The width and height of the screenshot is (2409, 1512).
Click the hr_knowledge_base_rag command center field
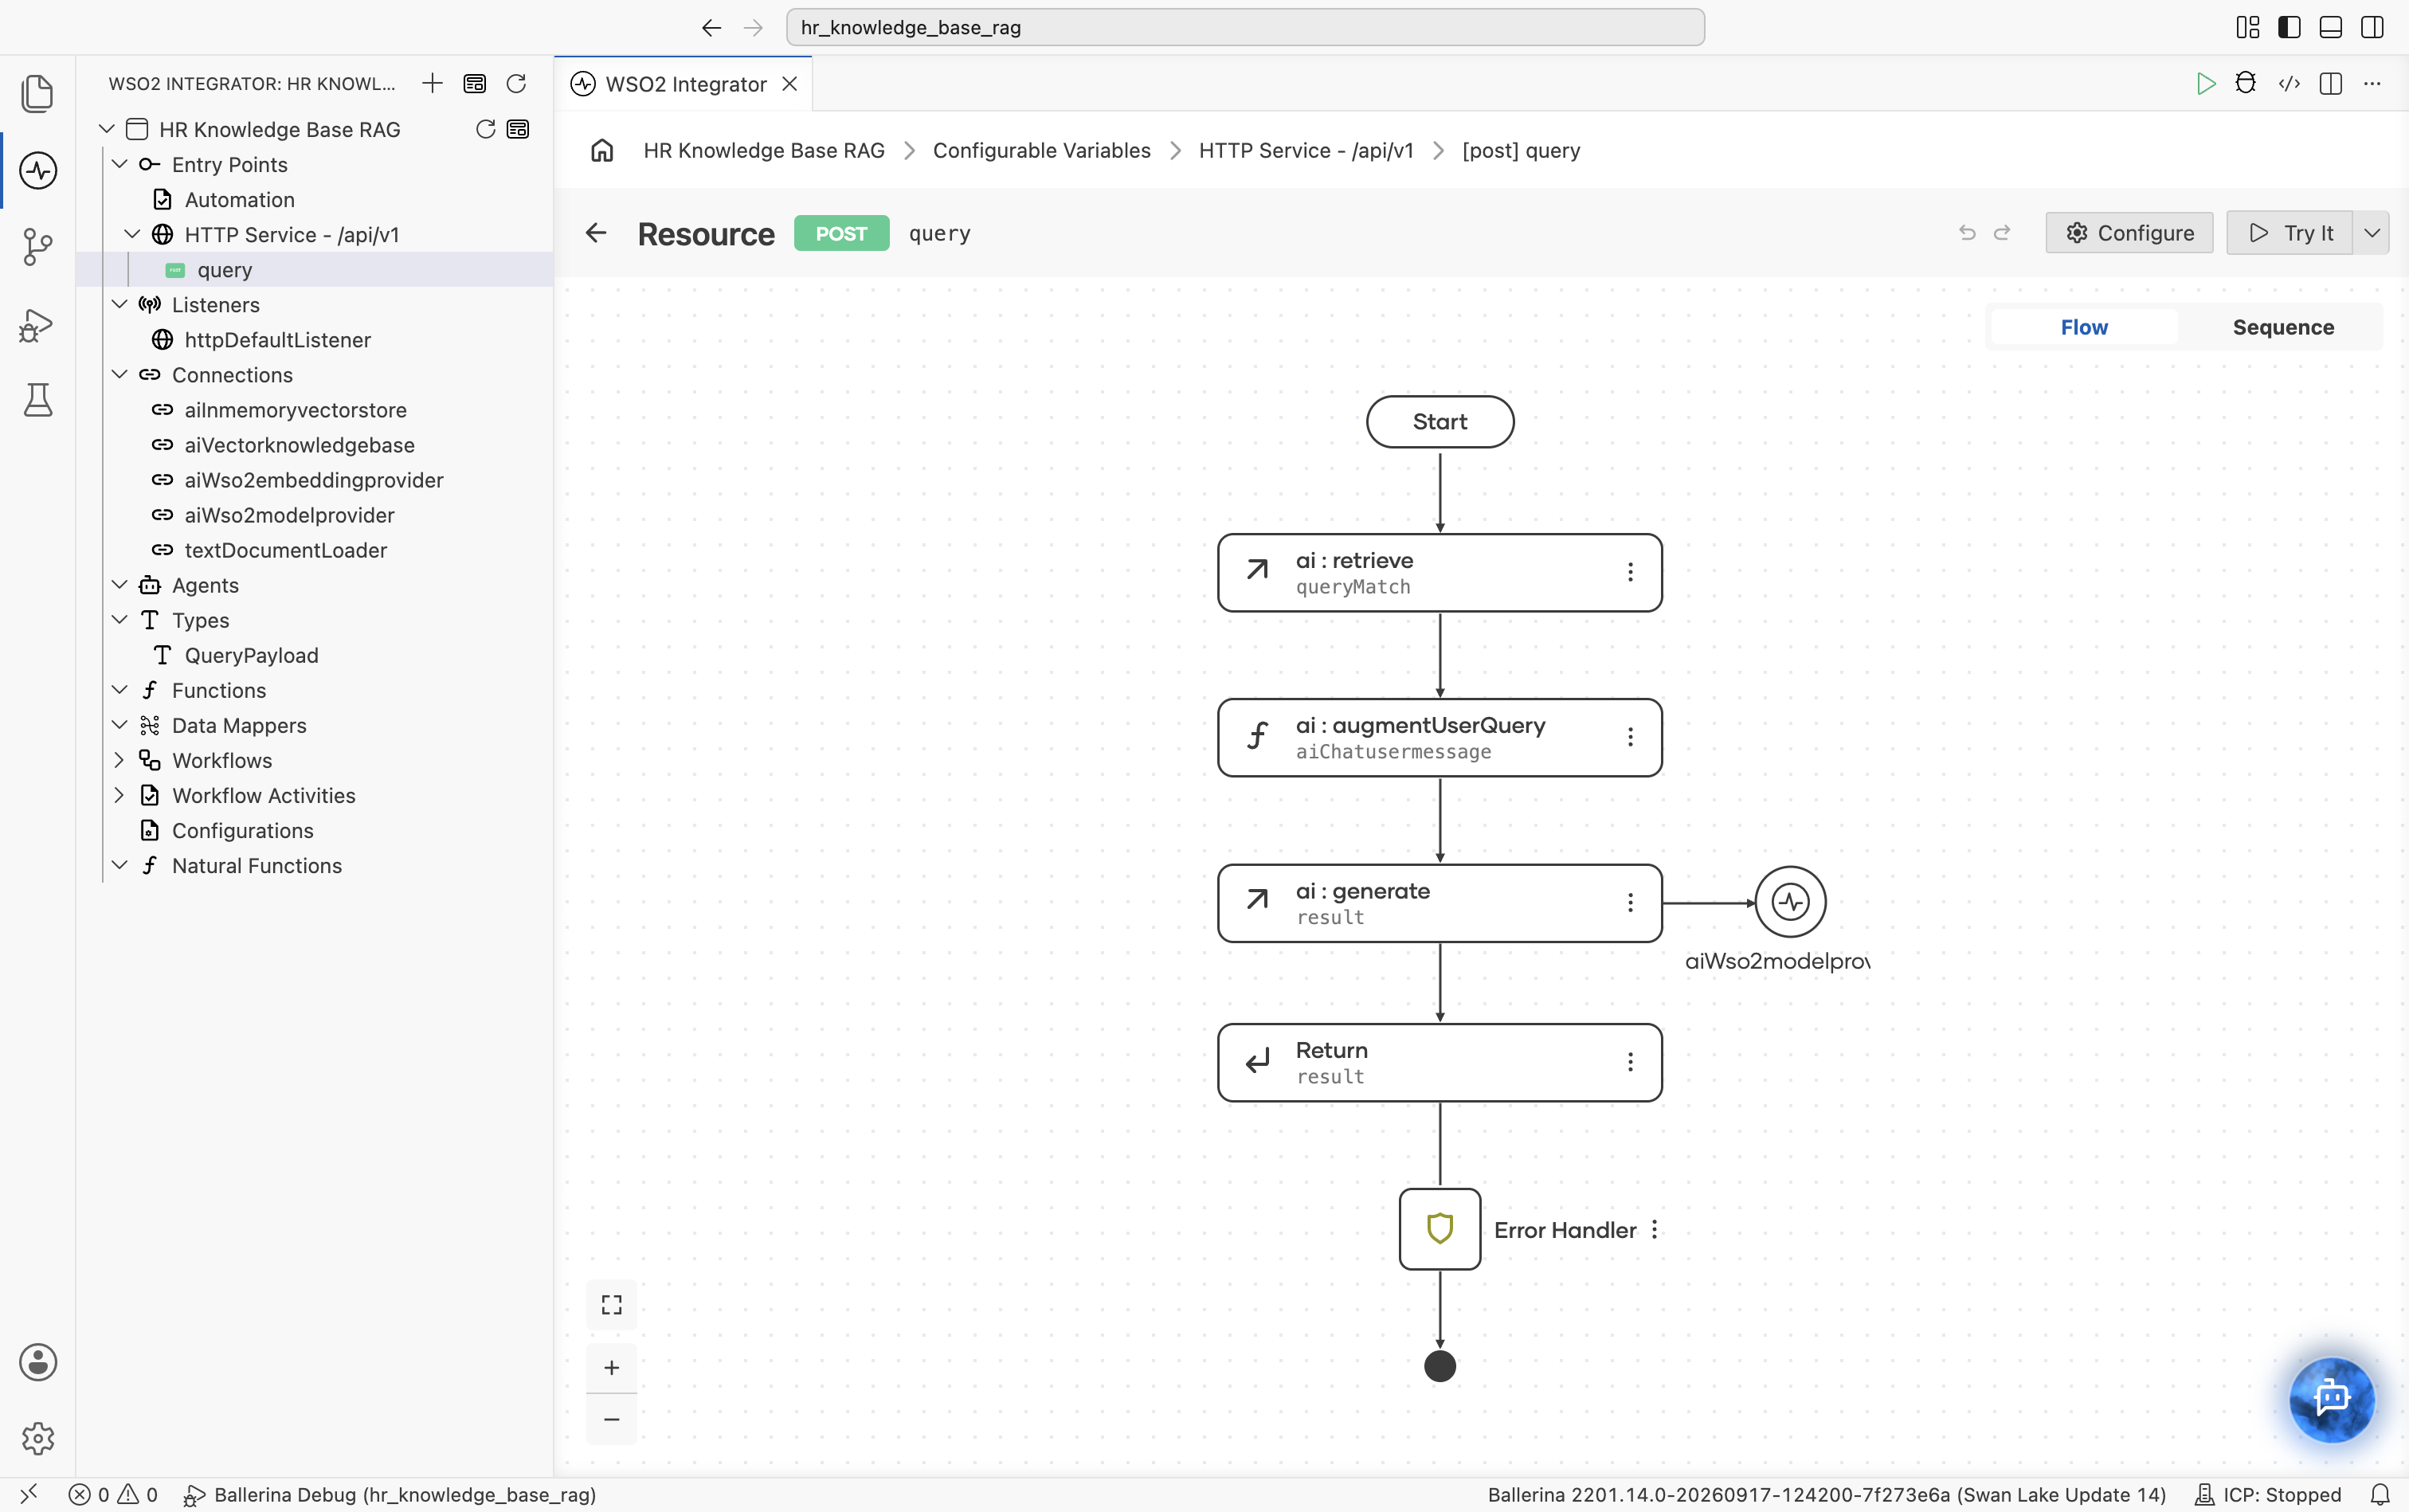click(x=1245, y=27)
